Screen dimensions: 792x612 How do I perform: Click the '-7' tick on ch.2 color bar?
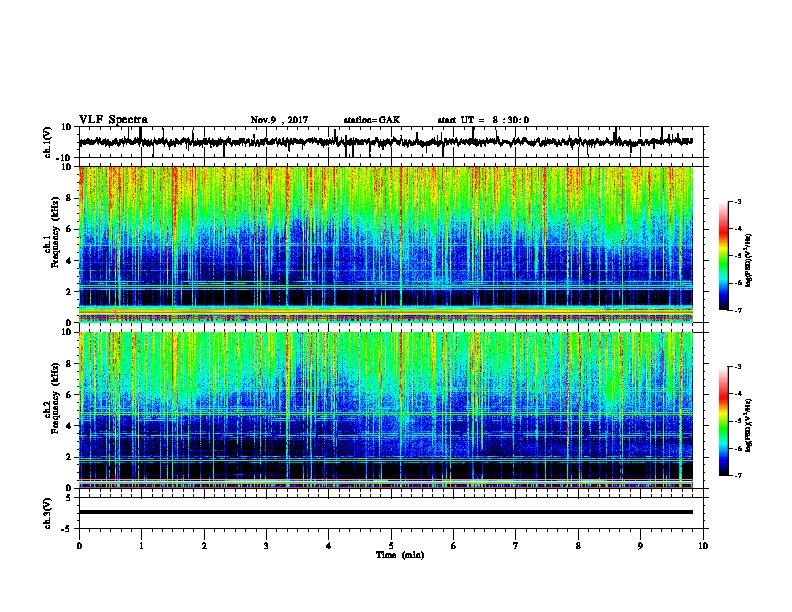click(737, 475)
